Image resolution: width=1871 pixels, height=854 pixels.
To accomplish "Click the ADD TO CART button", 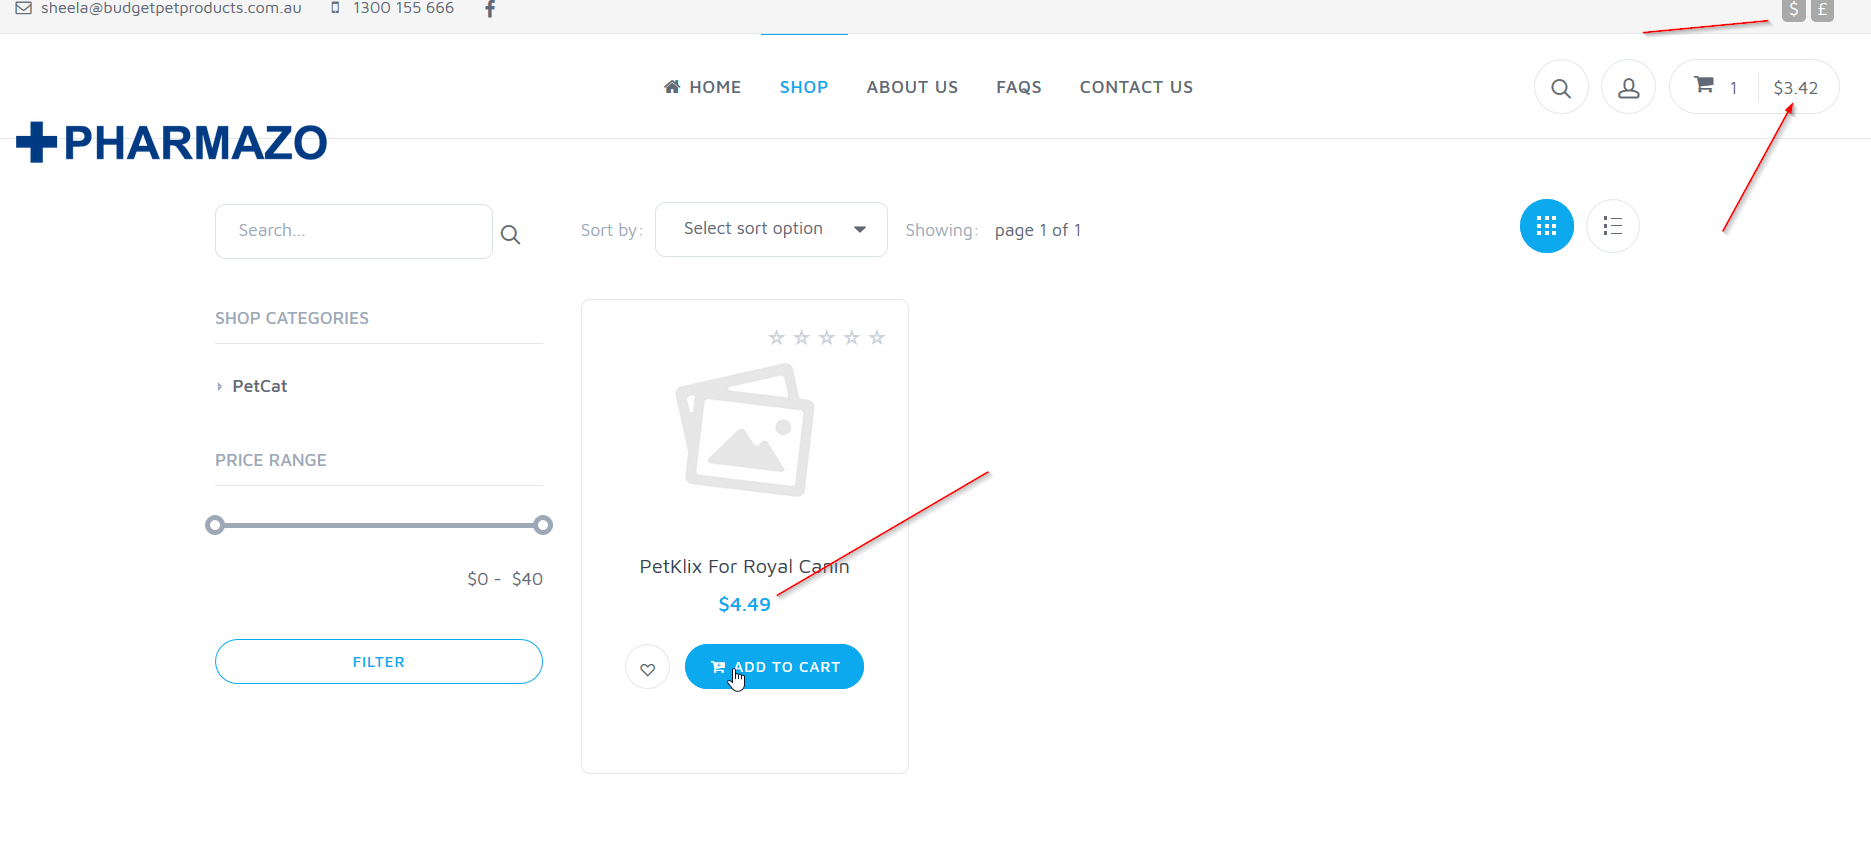I will tap(774, 667).
